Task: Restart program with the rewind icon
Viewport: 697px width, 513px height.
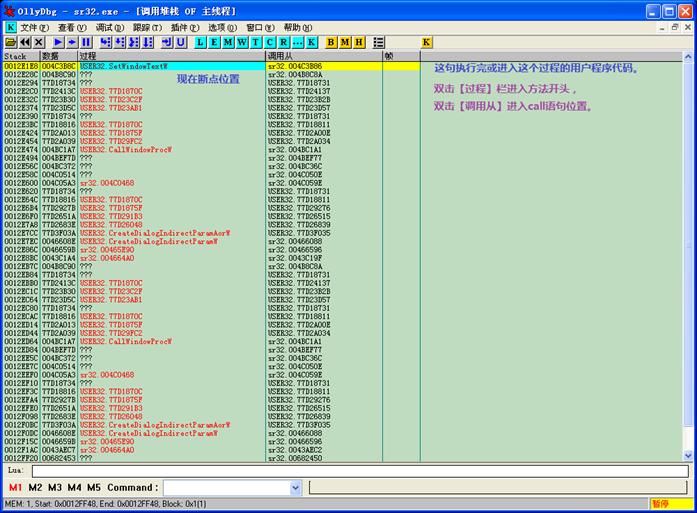Action: (25, 42)
